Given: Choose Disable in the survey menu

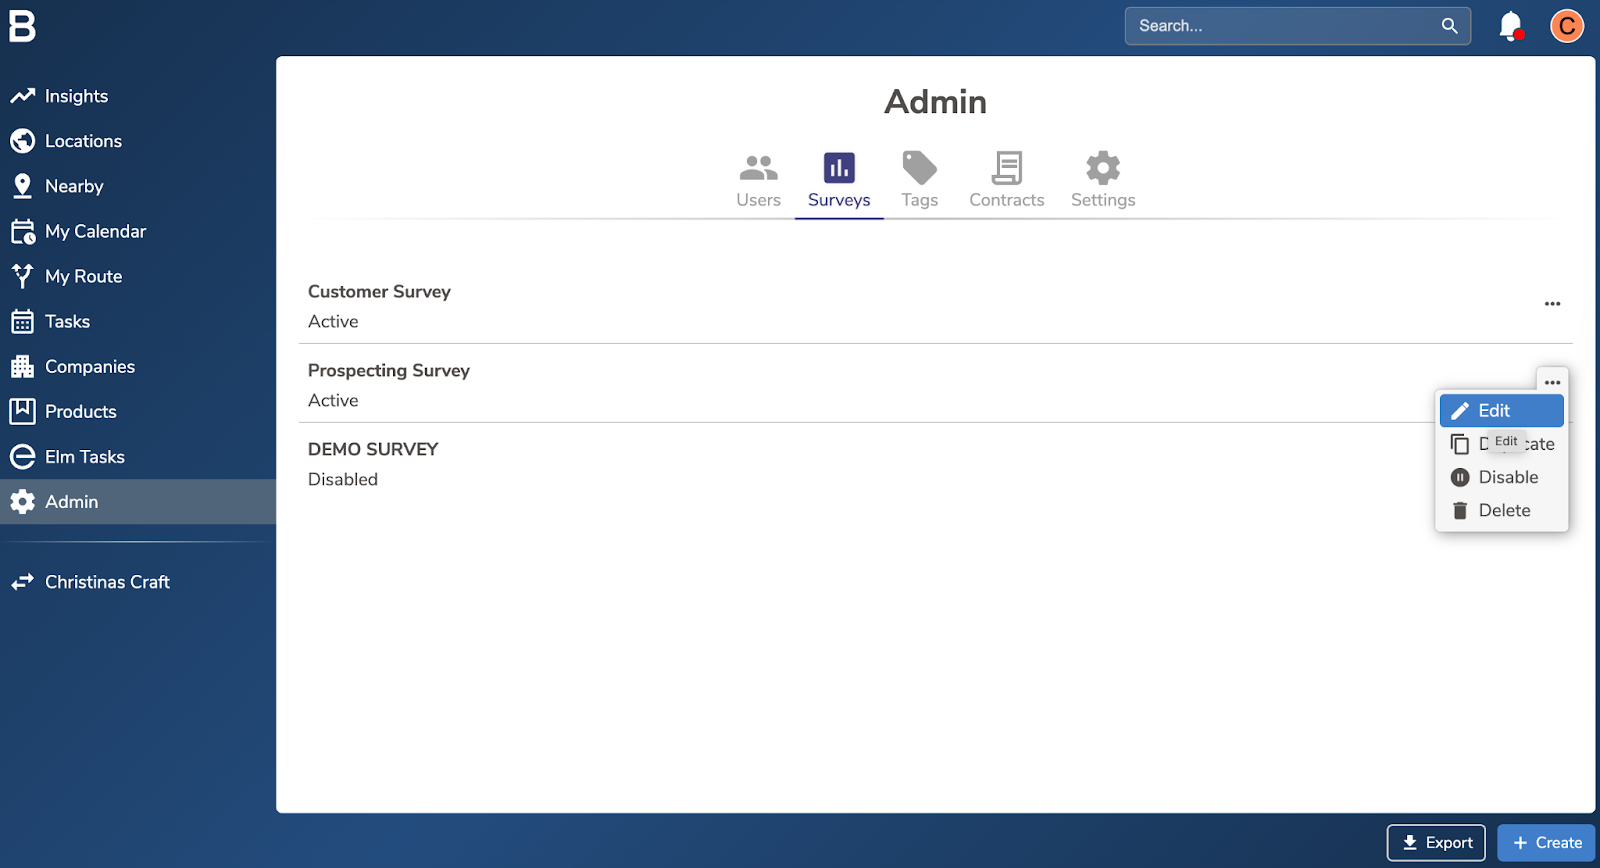Looking at the screenshot, I should (1507, 477).
